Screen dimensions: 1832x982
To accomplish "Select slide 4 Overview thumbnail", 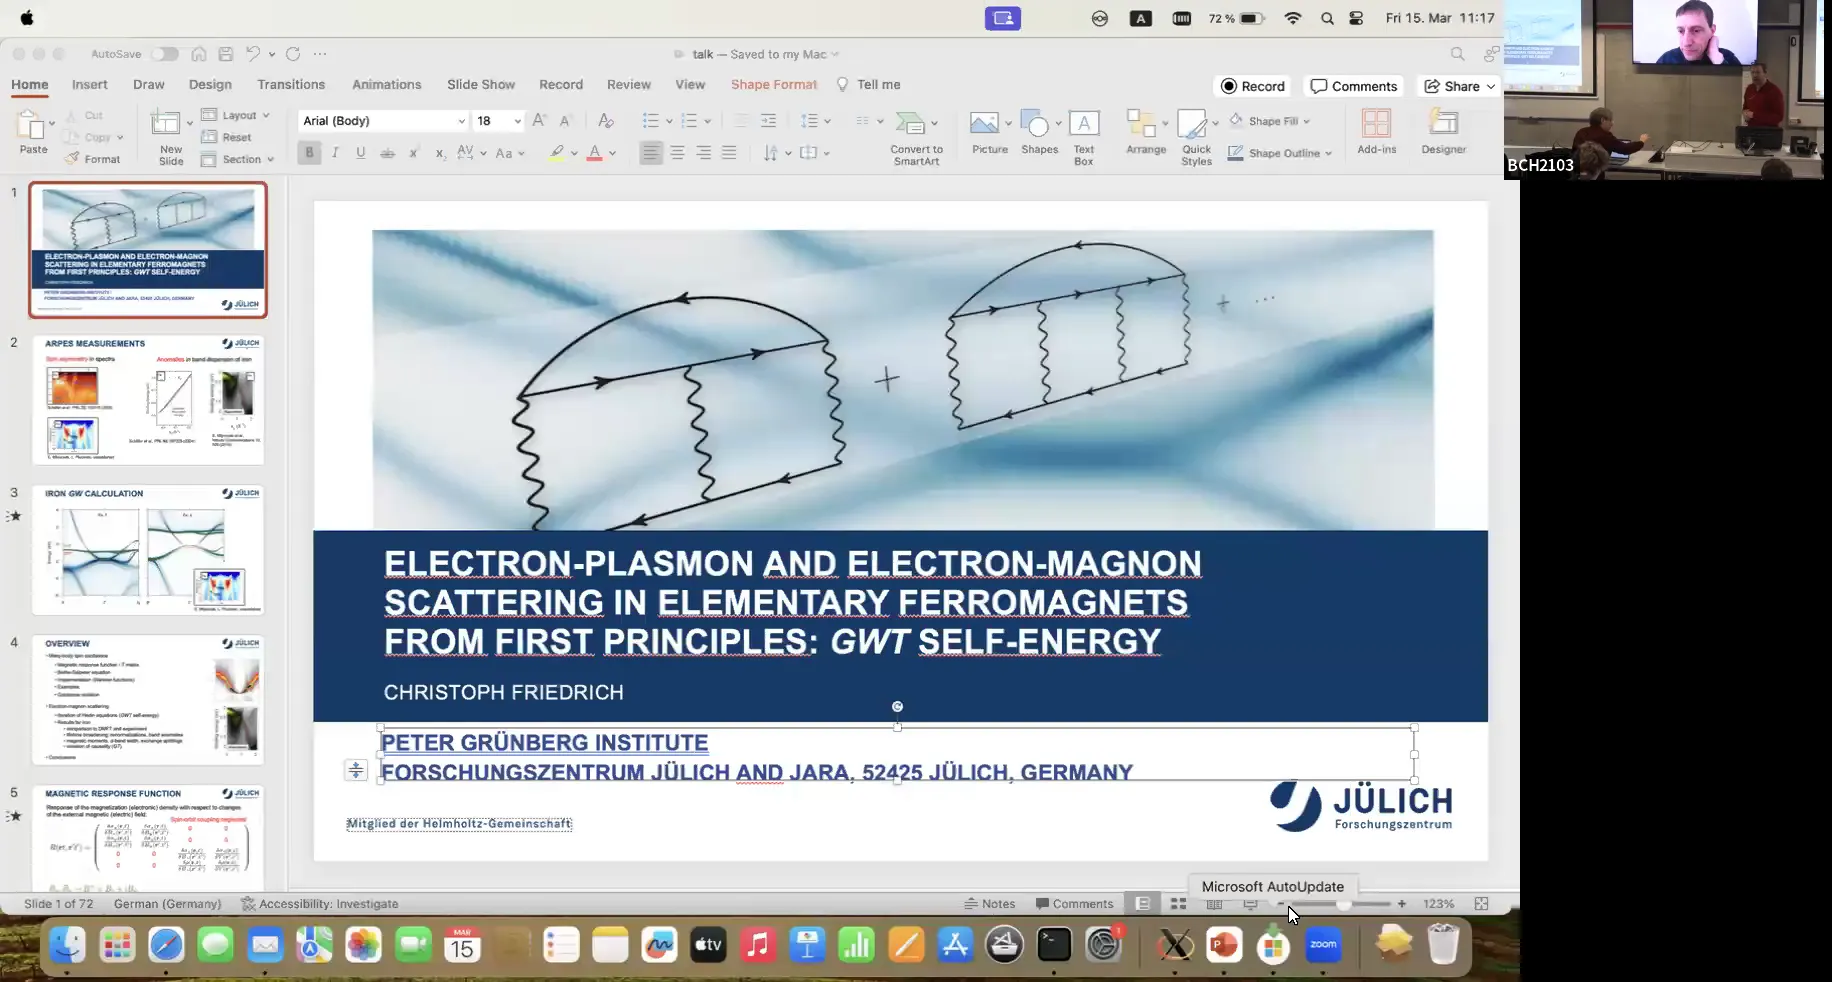I will tap(148, 700).
